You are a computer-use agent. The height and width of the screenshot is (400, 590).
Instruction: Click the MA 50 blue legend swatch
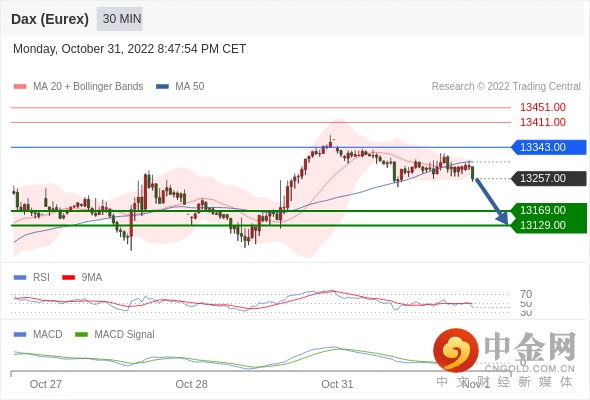pyautogui.click(x=162, y=87)
